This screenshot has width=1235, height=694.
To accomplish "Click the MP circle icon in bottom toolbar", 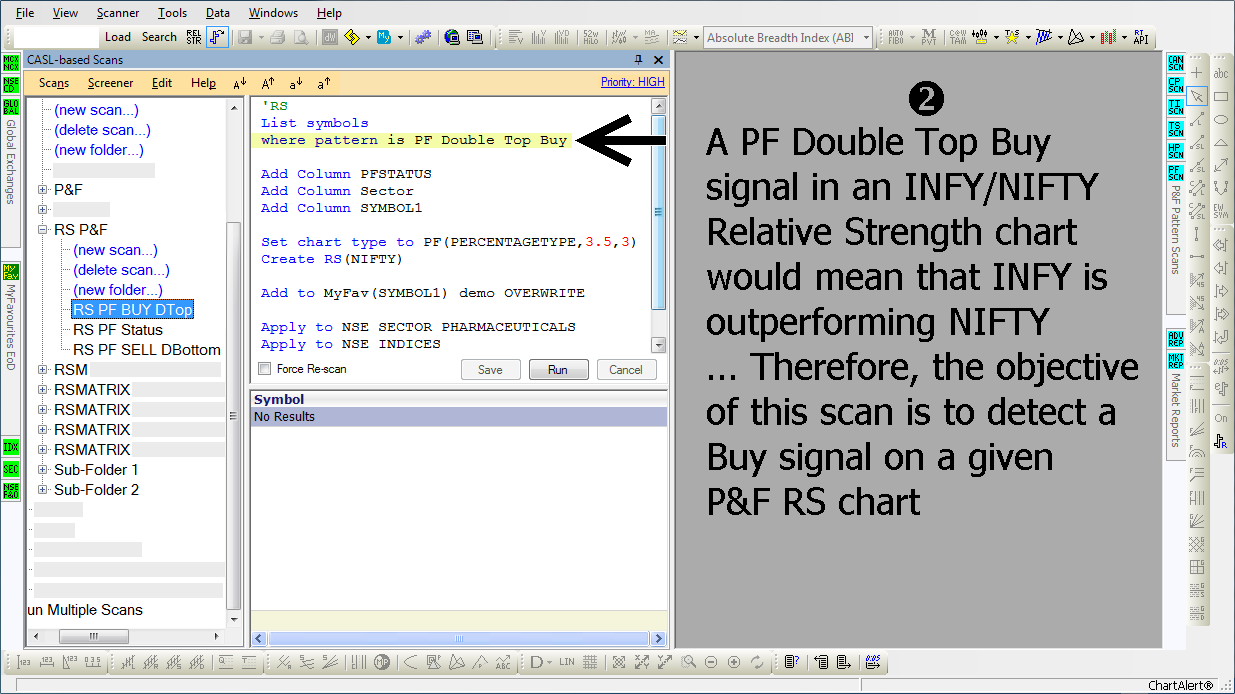I will (x=382, y=662).
